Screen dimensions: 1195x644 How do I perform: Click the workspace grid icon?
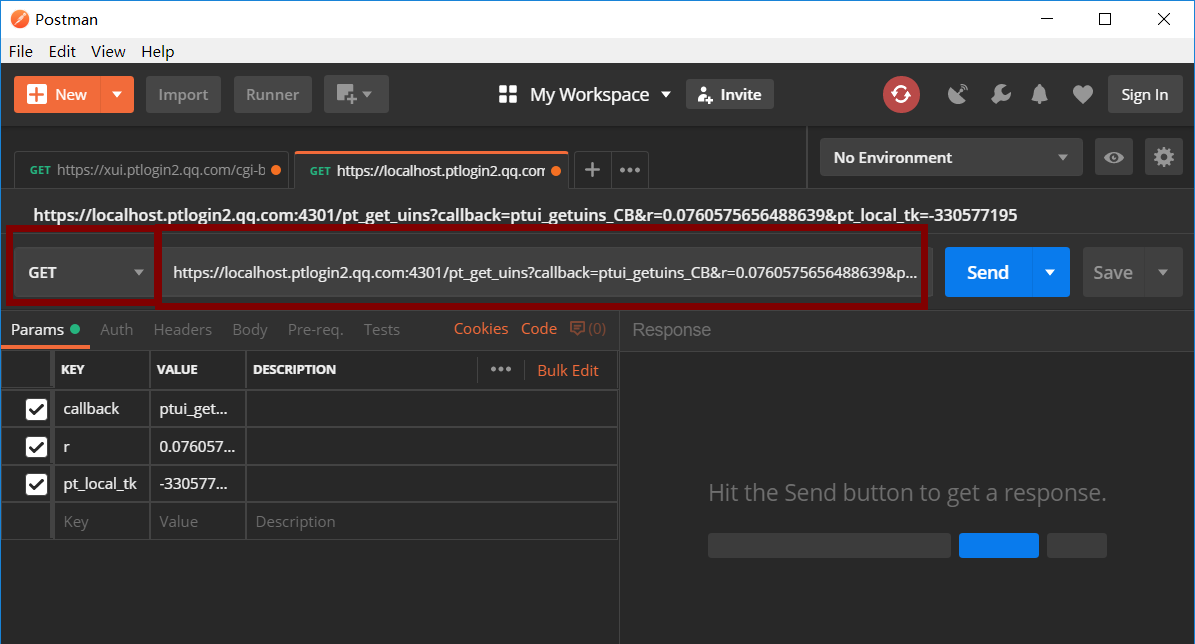click(x=508, y=95)
